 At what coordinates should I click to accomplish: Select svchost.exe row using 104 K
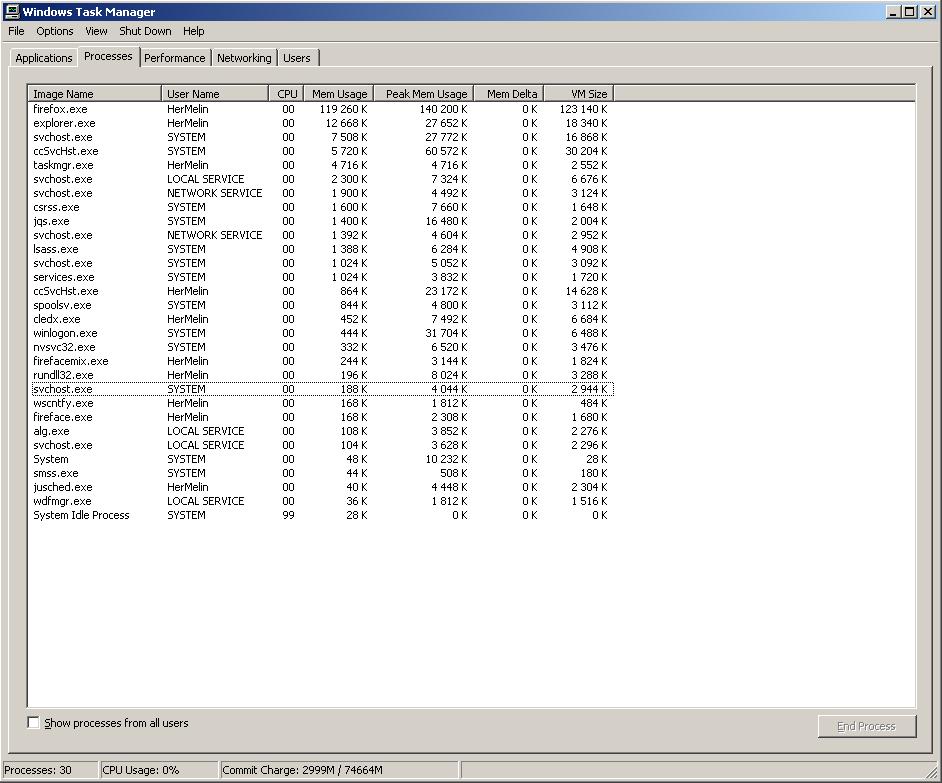point(322,445)
